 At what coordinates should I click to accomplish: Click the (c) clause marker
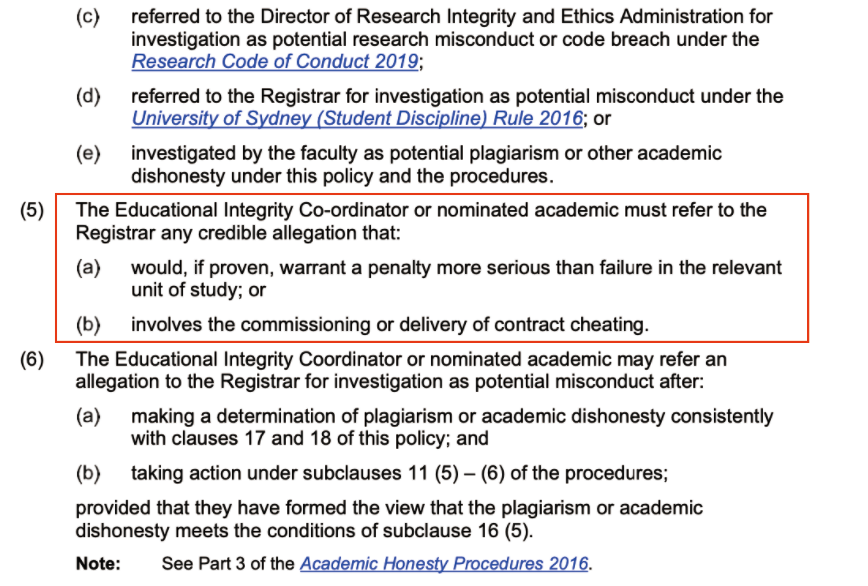click(88, 19)
